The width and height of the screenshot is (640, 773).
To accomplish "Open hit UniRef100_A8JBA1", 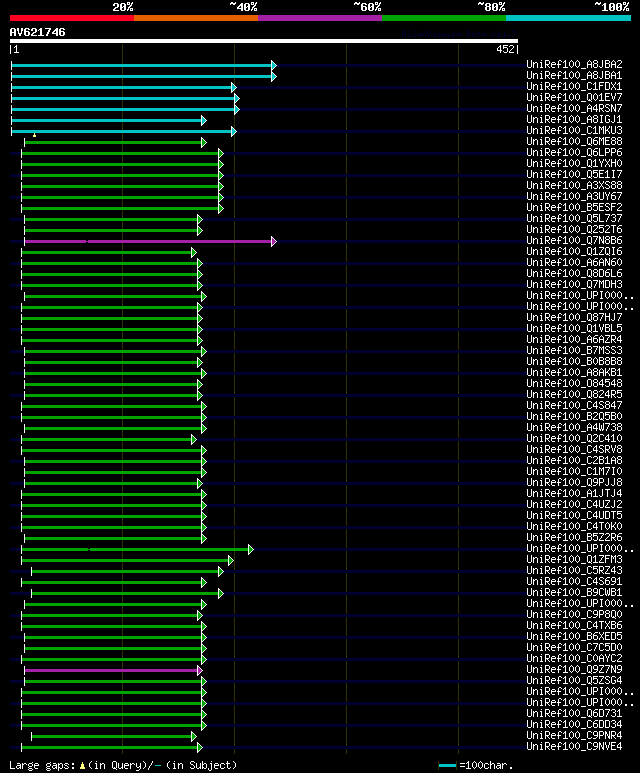I will [574, 75].
